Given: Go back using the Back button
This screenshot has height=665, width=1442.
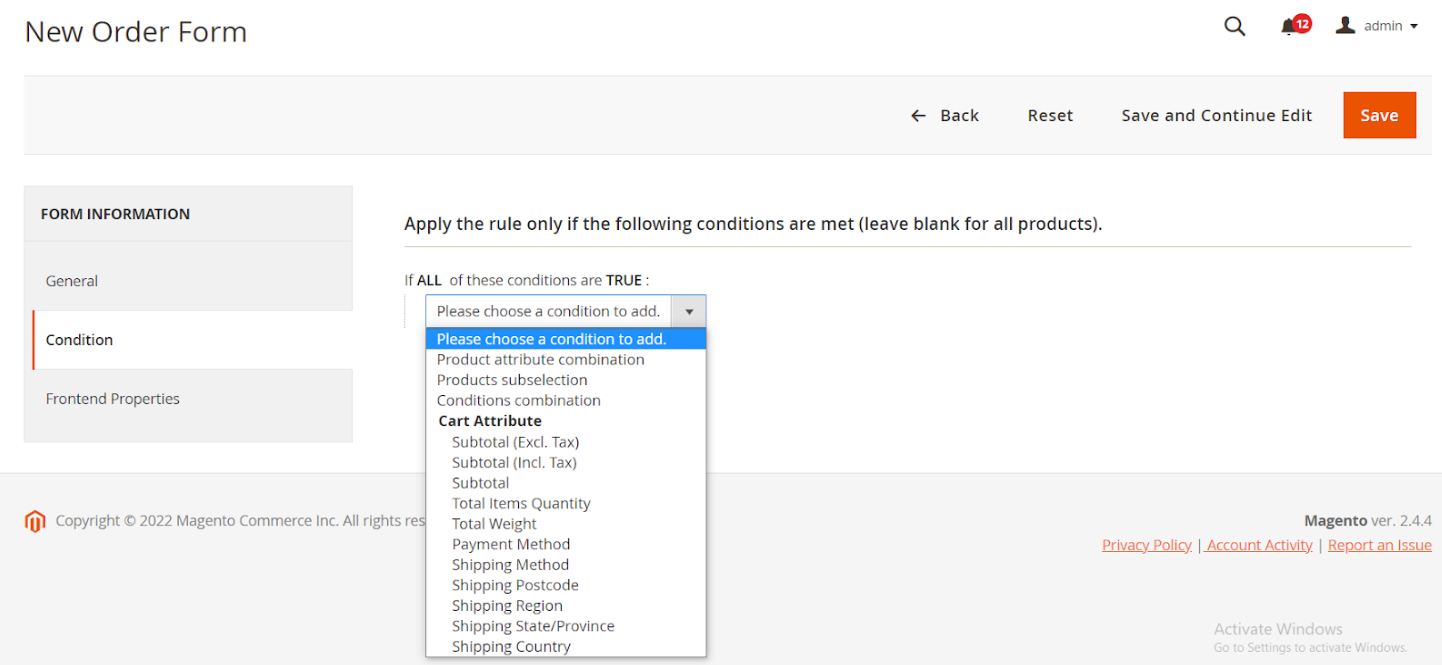Looking at the screenshot, I should [945, 115].
